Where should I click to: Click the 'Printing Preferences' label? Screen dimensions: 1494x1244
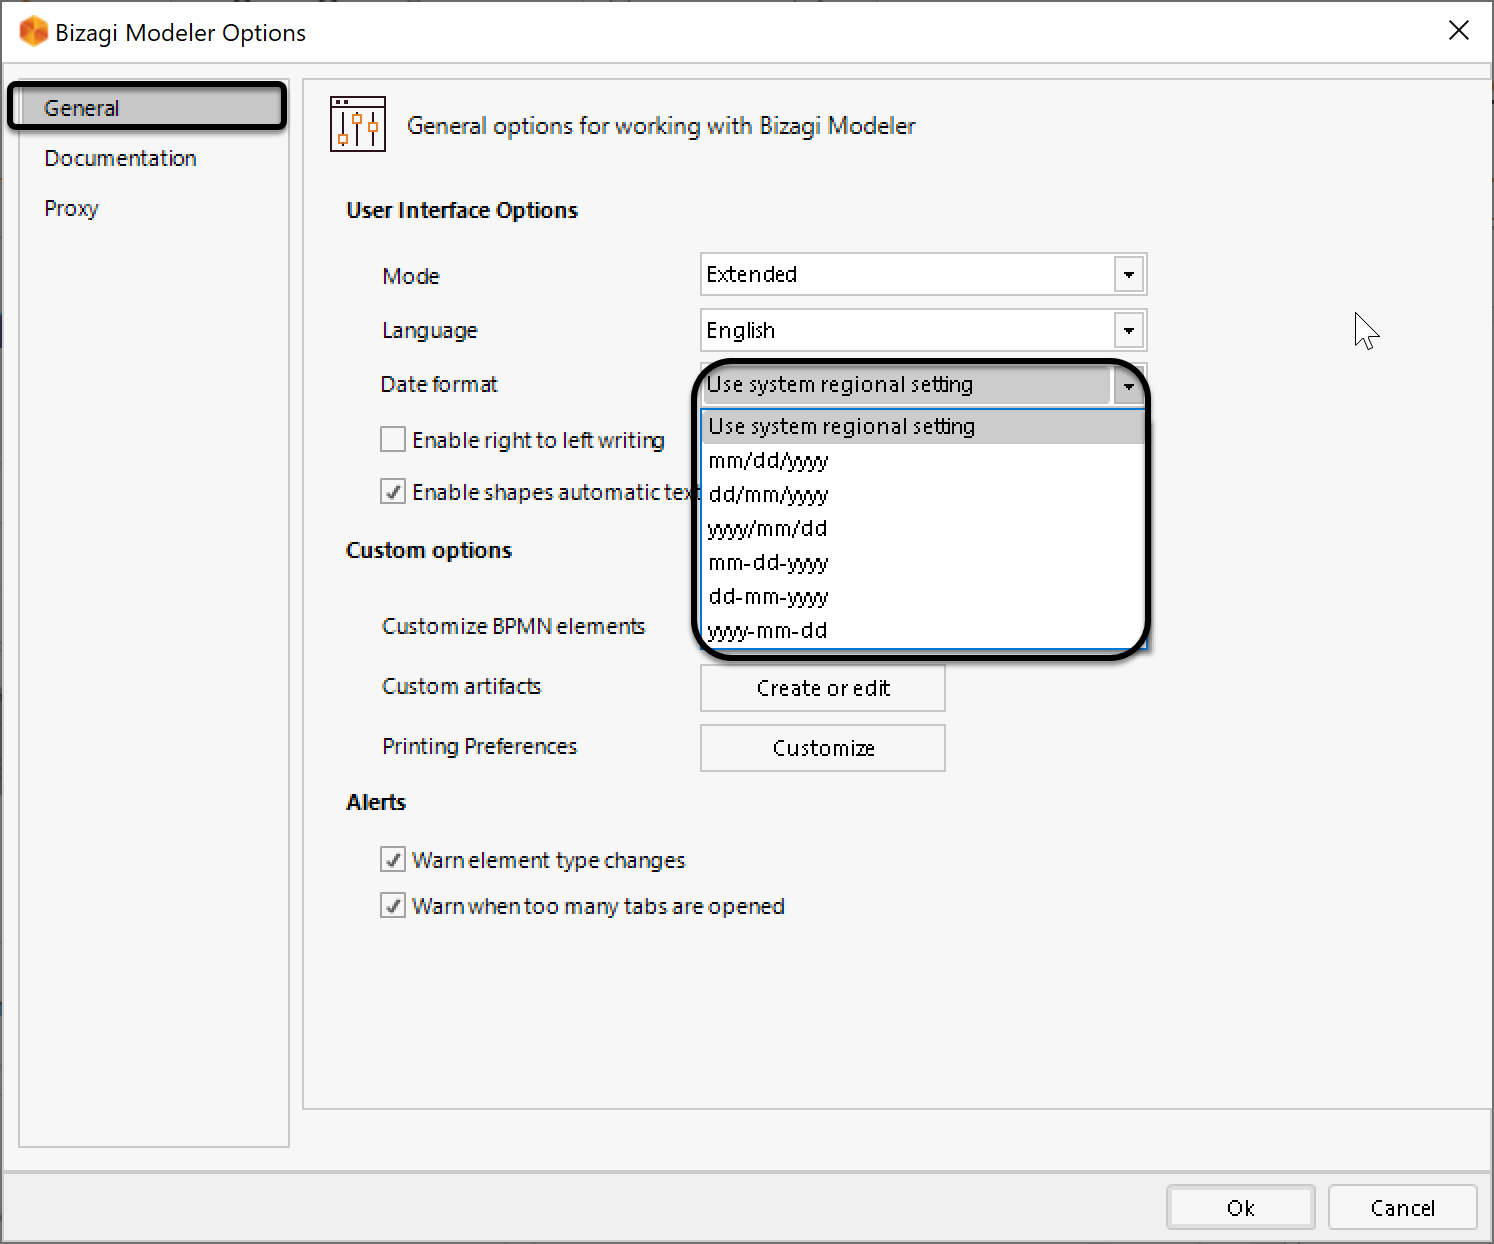point(480,746)
